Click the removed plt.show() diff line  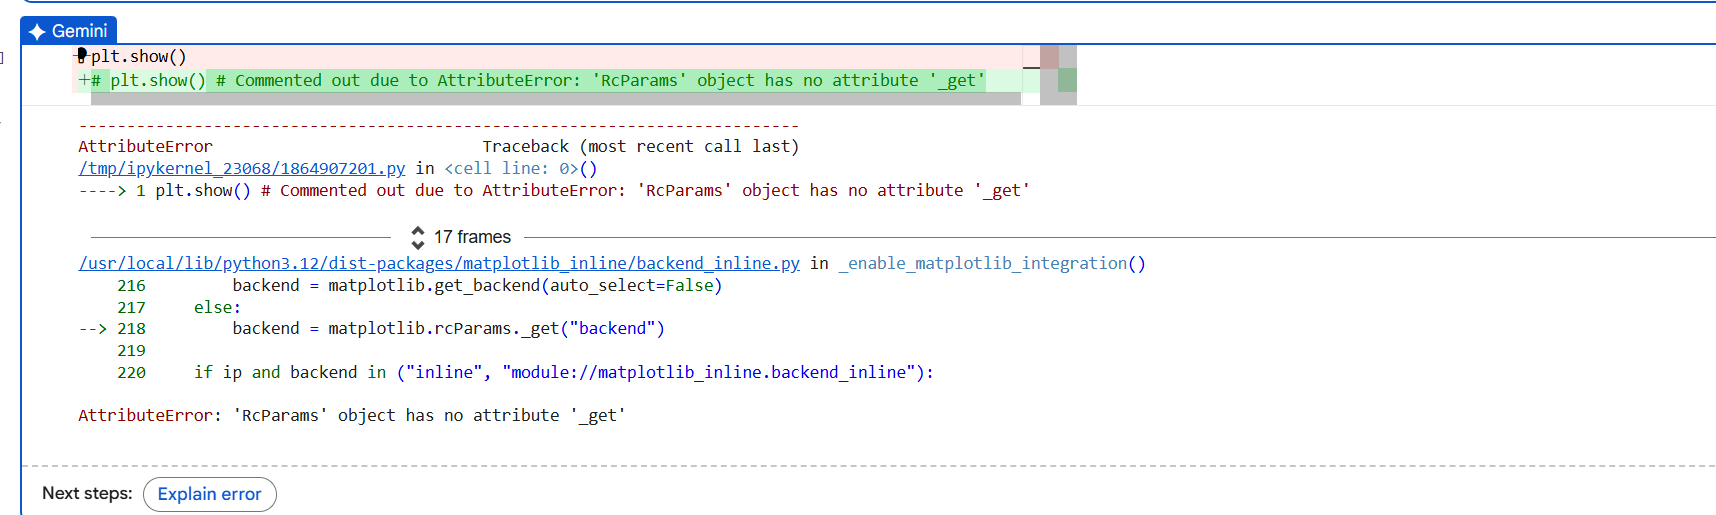point(547,56)
